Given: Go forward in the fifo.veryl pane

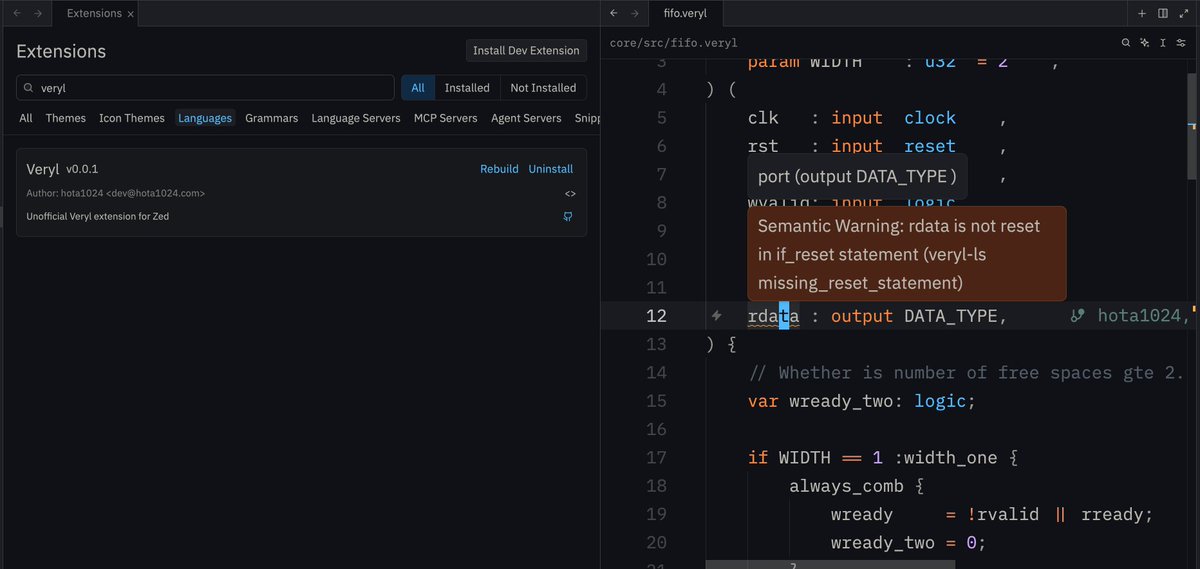Looking at the screenshot, I should pos(635,14).
